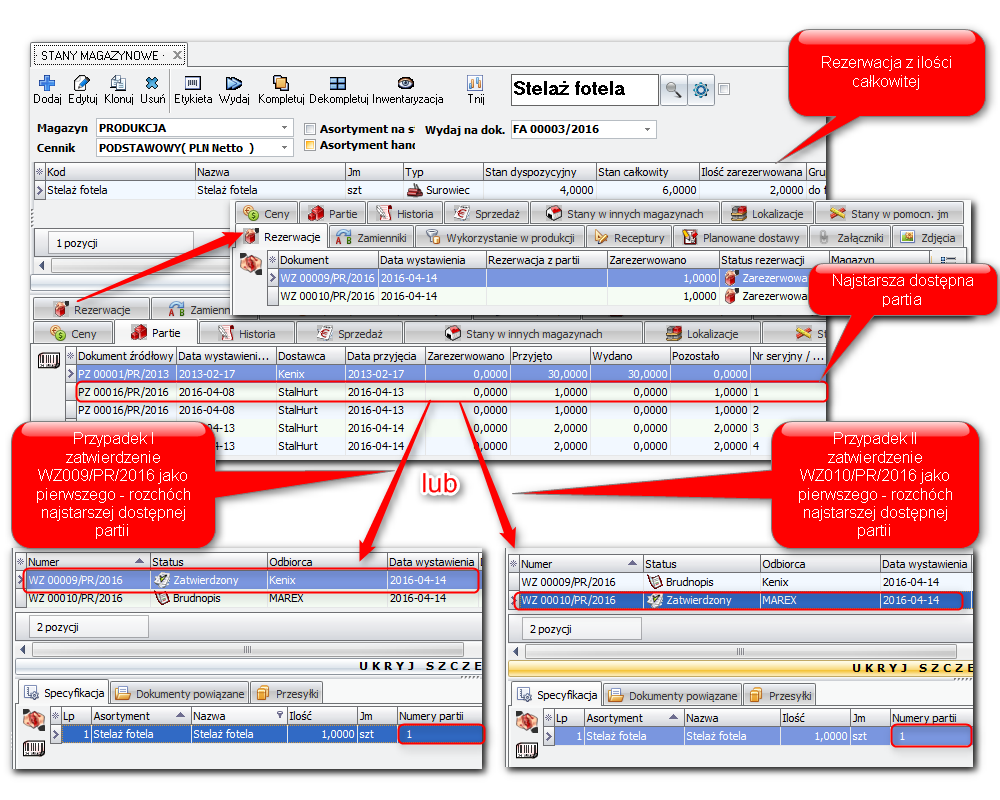The height and width of the screenshot is (800, 1000).
Task: Expand the Magazyn PRODUKCJA dropdown
Action: tap(285, 128)
